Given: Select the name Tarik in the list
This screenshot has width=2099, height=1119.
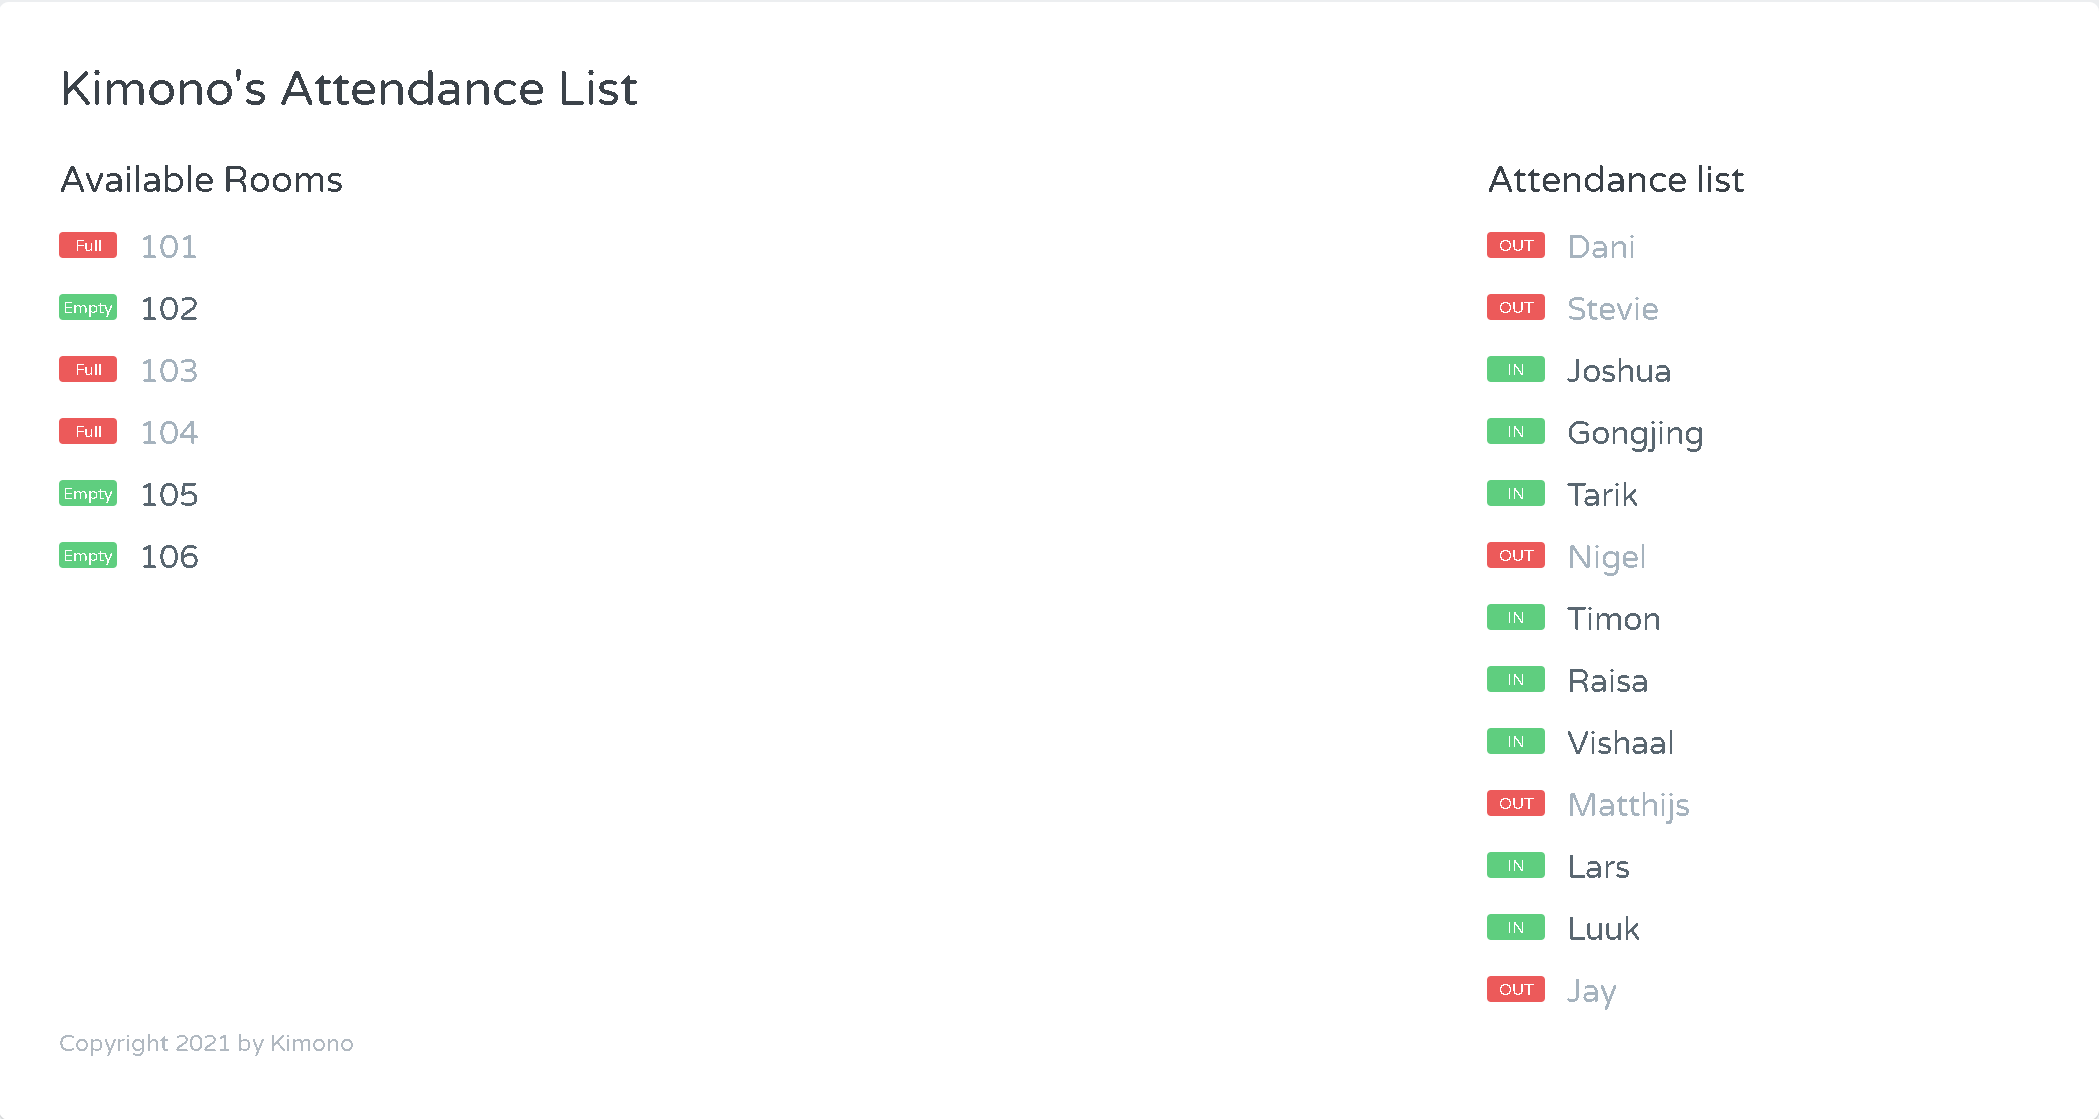Looking at the screenshot, I should tap(1602, 494).
